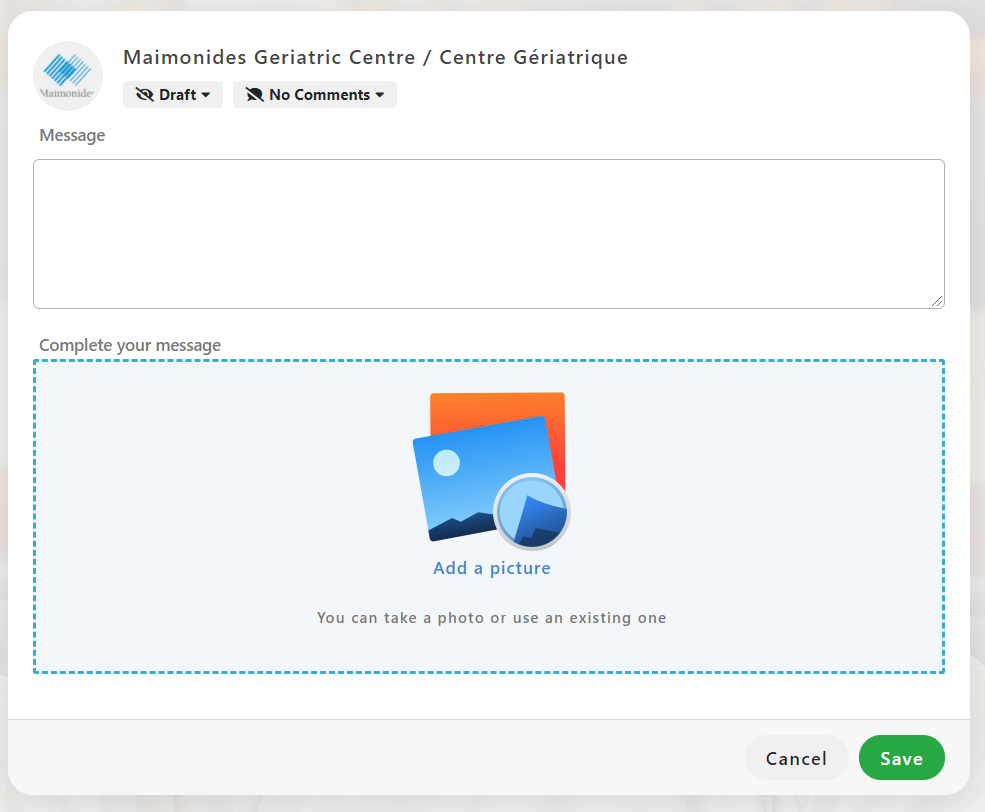Open the Draft status dropdown
The height and width of the screenshot is (812, 985).
[173, 95]
